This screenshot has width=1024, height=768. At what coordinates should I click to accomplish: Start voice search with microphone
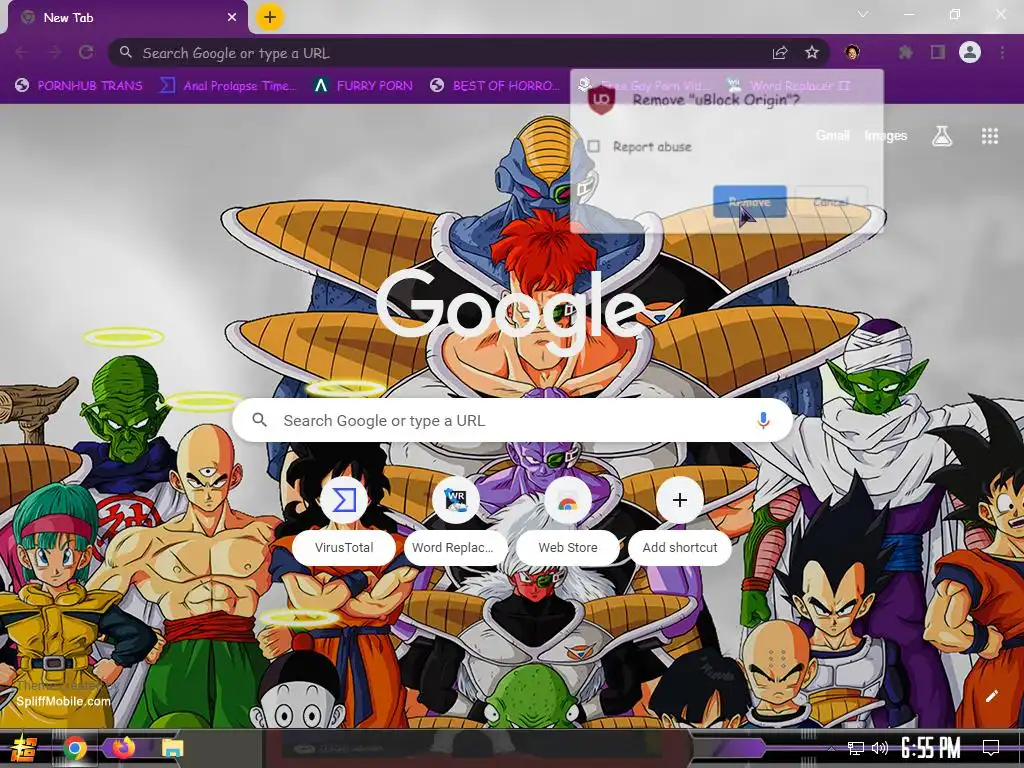coord(763,421)
